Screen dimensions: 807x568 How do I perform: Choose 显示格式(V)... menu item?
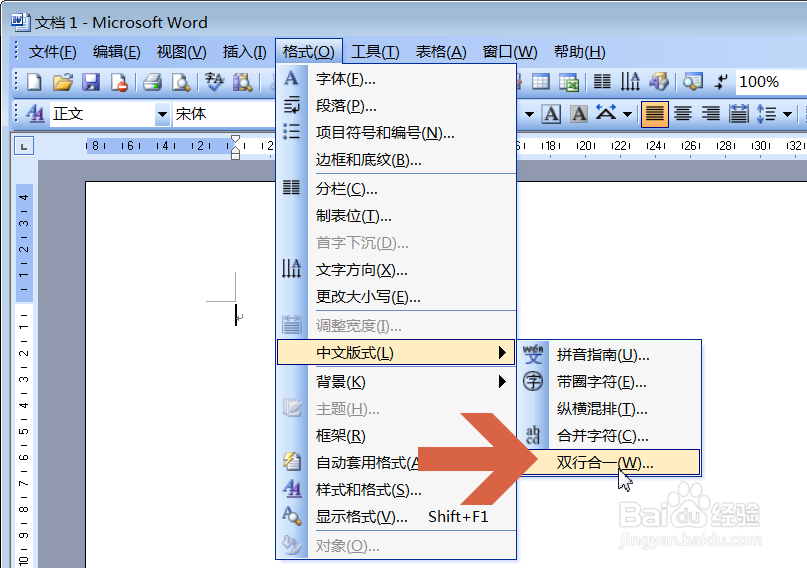coord(396,517)
